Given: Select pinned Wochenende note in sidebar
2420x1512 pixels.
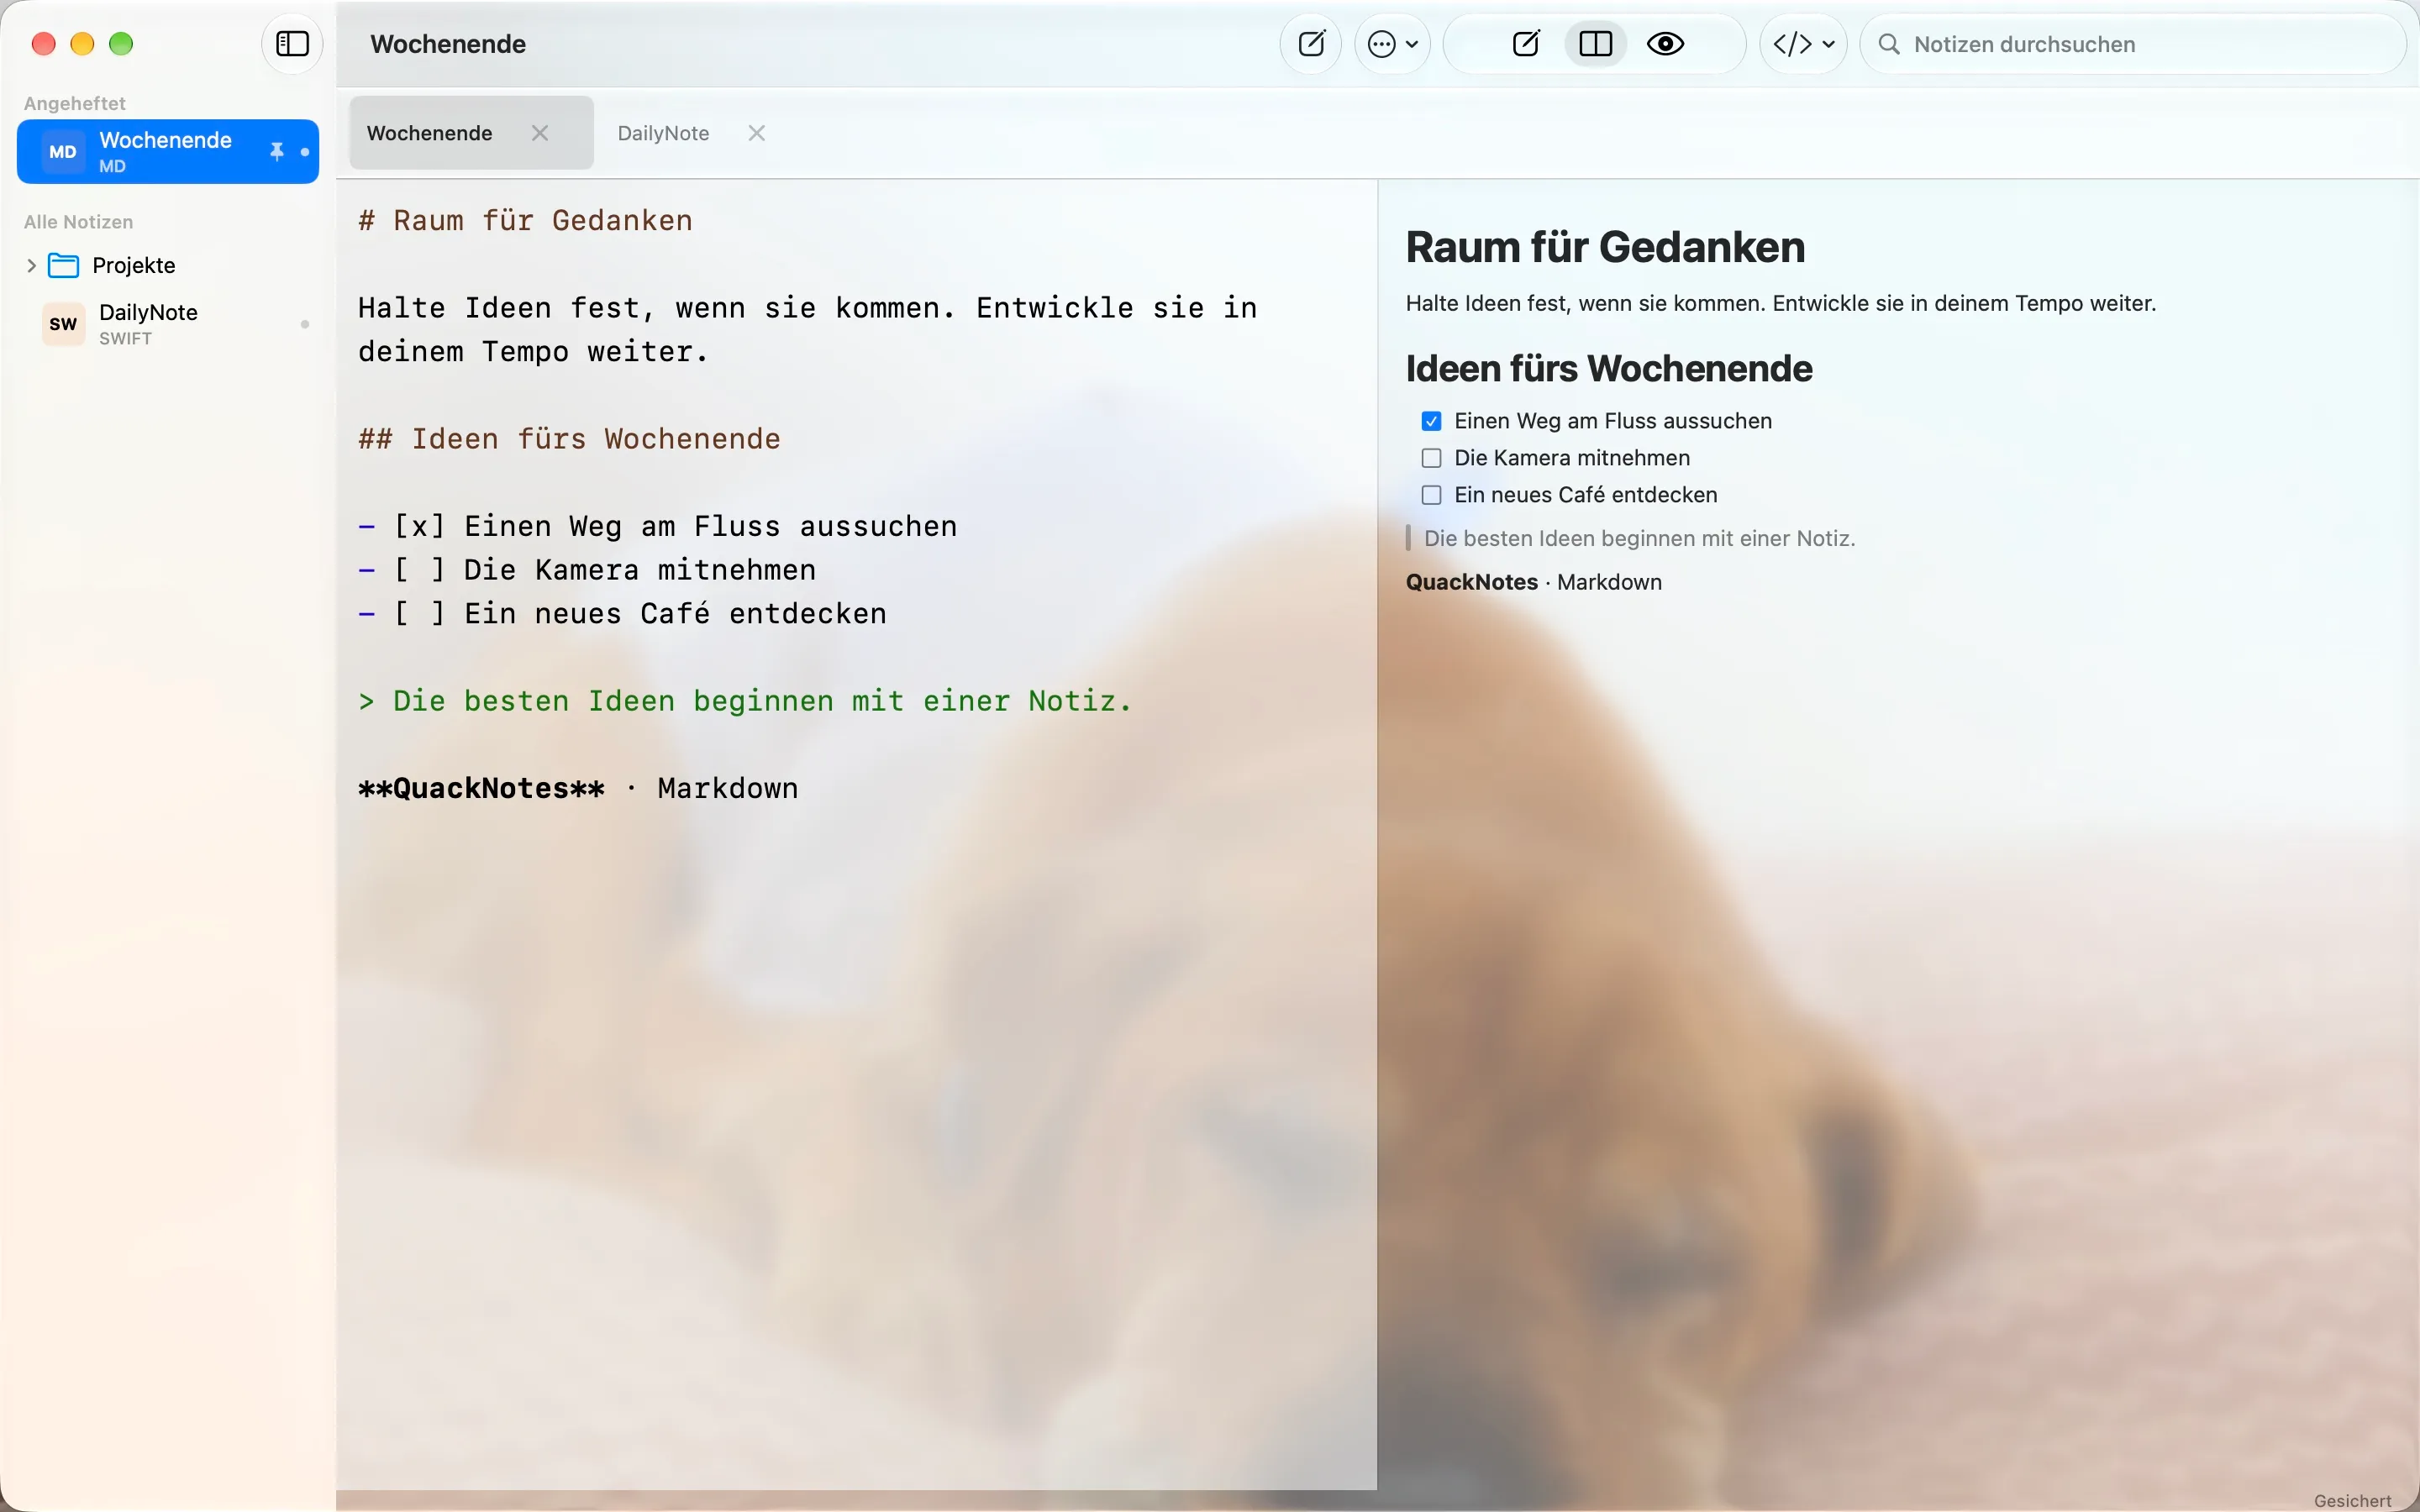Looking at the screenshot, I should click(x=168, y=152).
